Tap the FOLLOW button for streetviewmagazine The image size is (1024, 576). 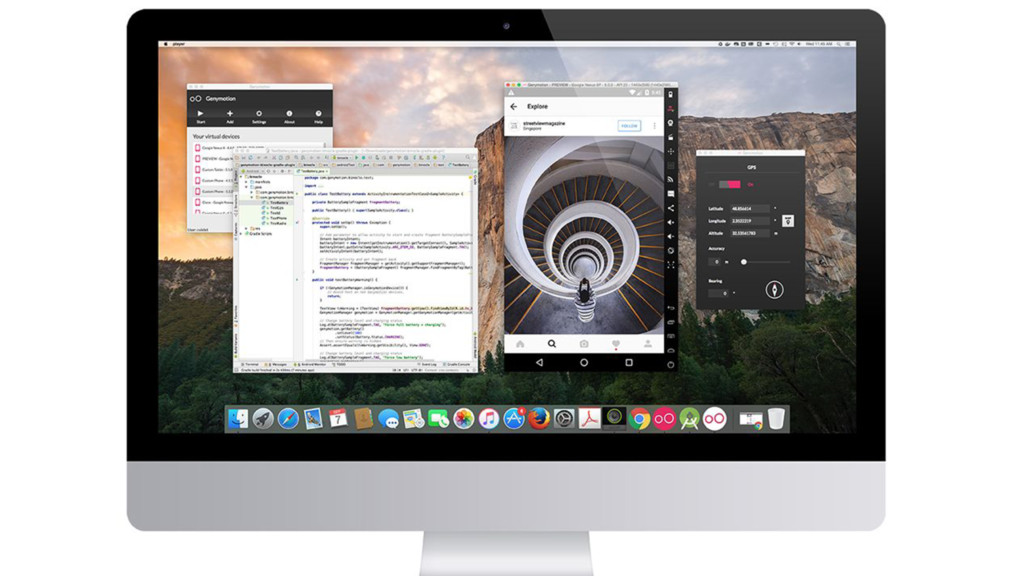tap(630, 125)
